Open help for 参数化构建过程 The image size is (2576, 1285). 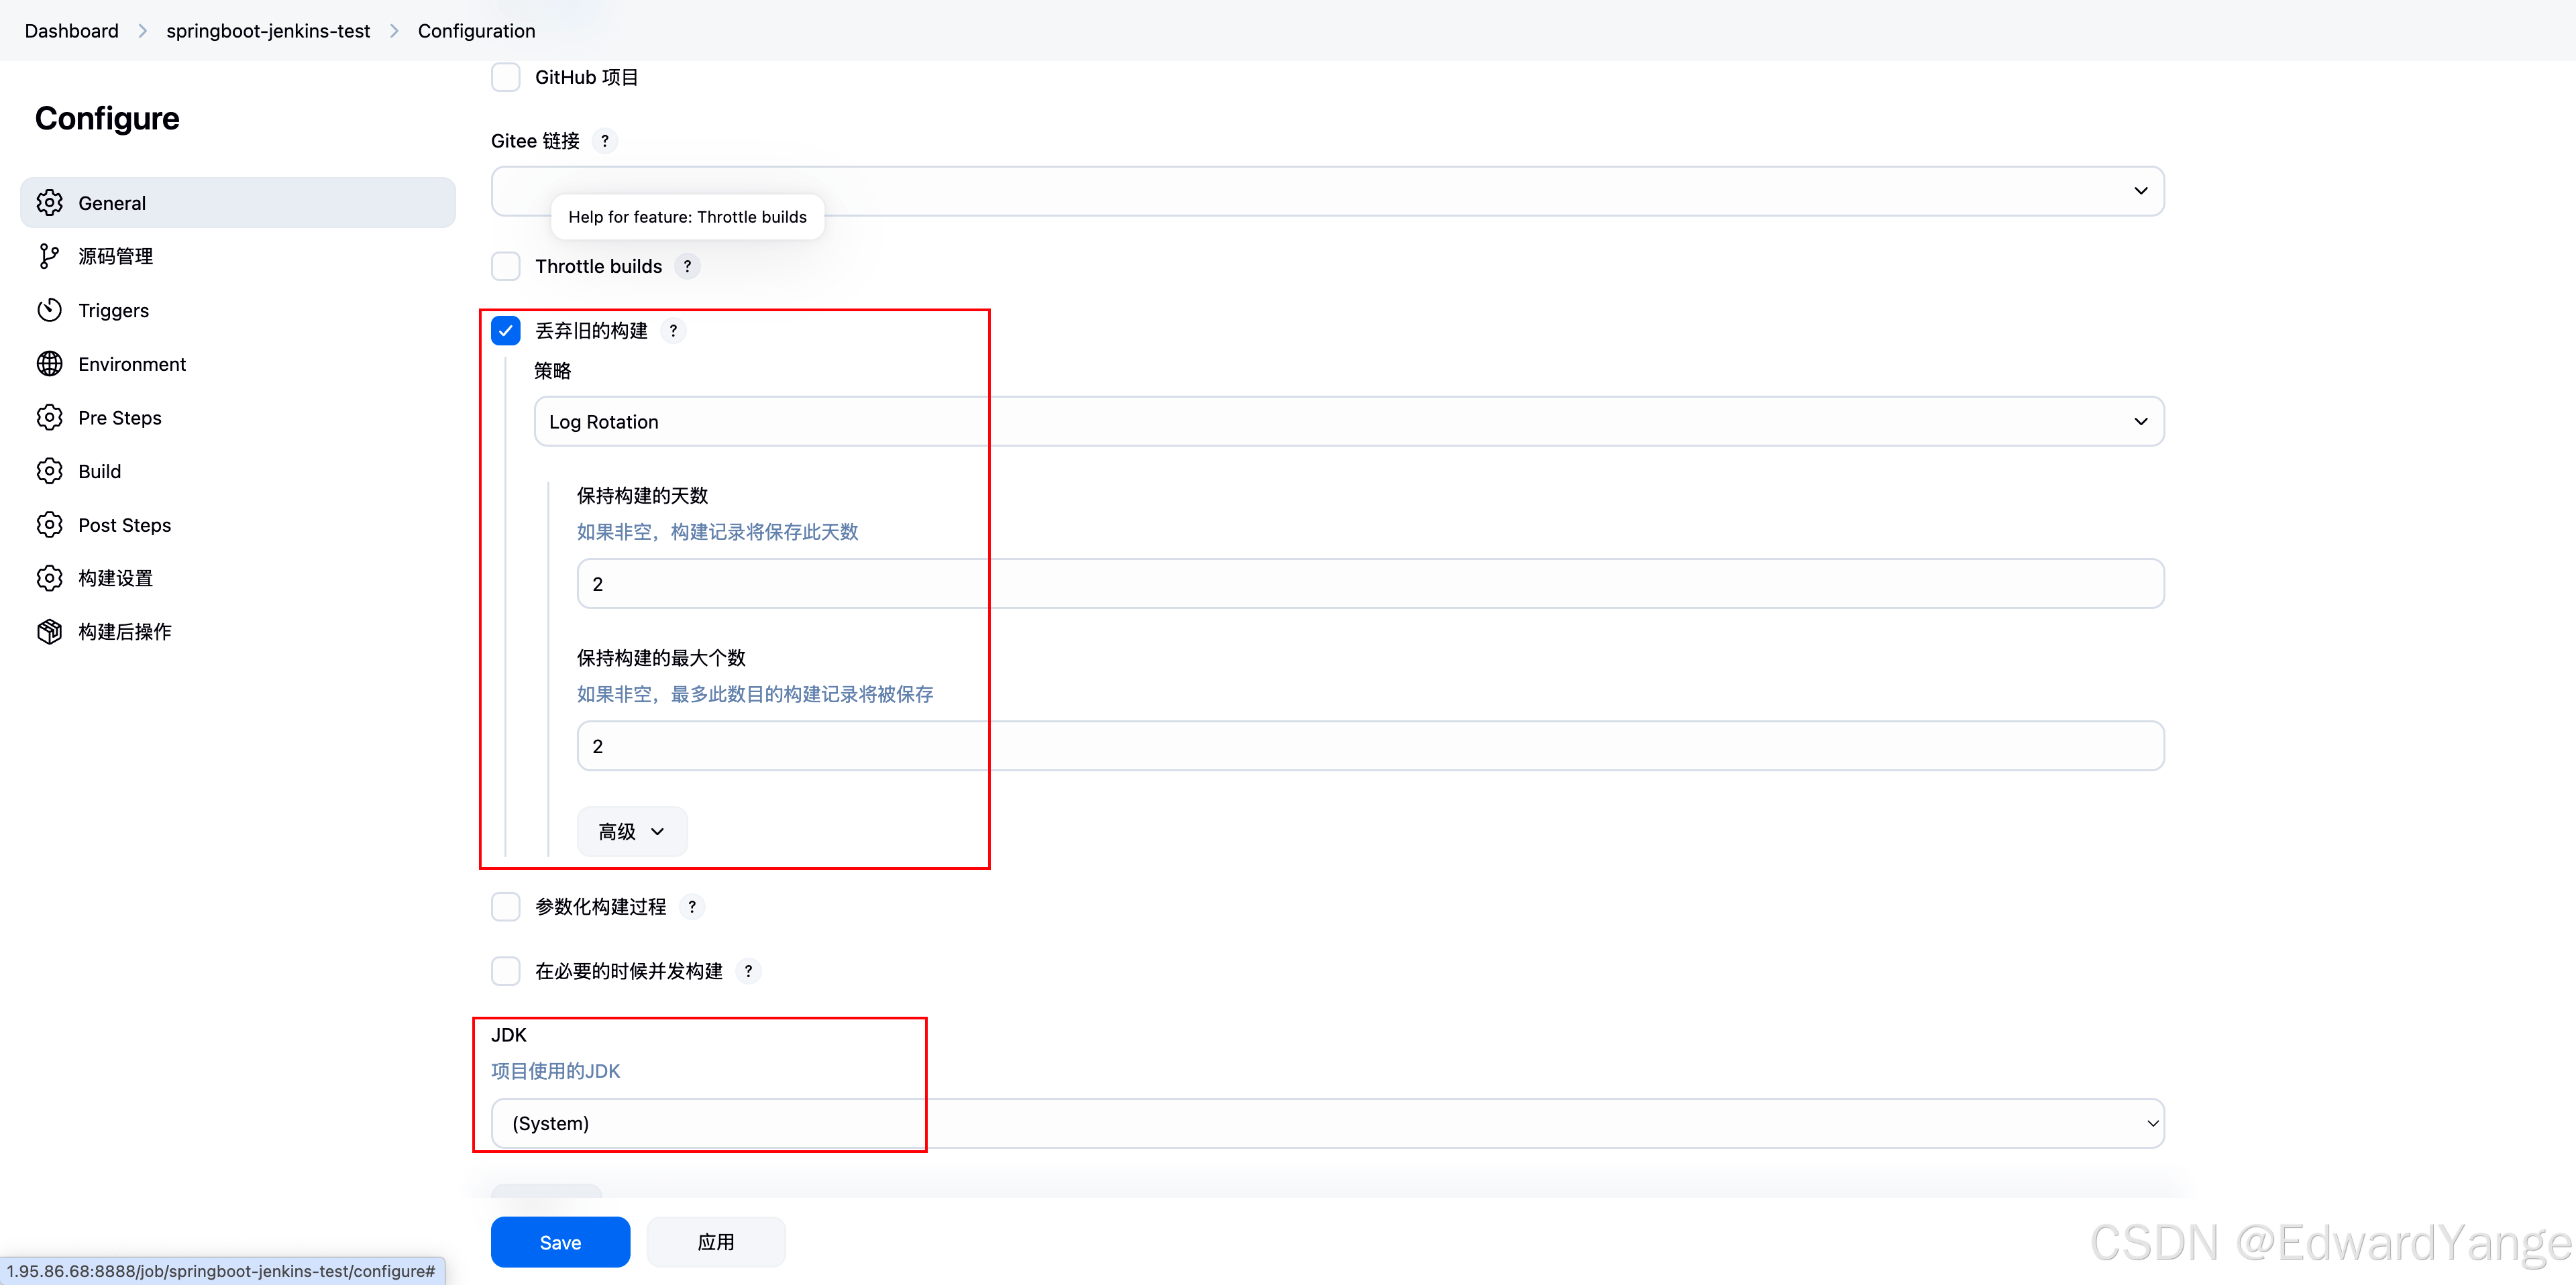click(x=692, y=906)
